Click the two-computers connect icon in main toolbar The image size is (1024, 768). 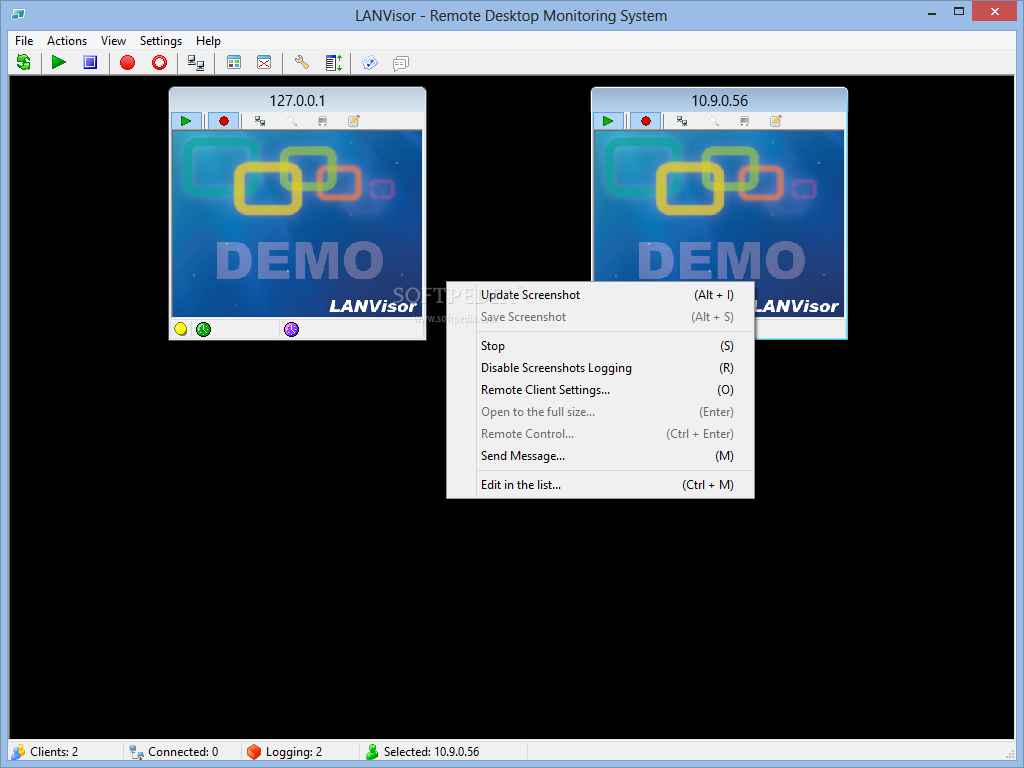click(196, 63)
